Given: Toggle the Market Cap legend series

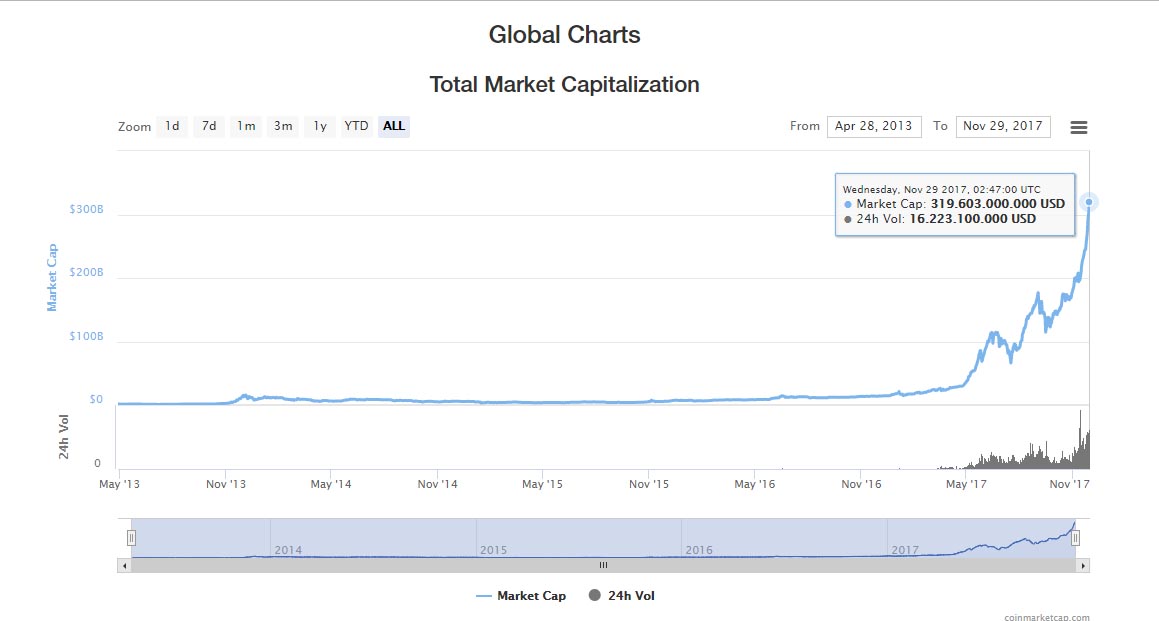Looking at the screenshot, I should [x=520, y=596].
